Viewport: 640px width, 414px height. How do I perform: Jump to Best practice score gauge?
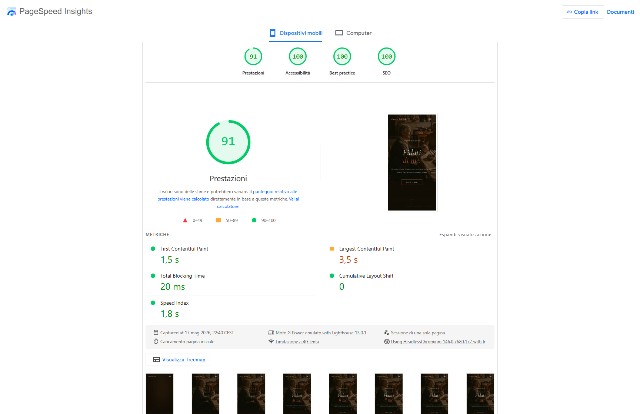342,56
